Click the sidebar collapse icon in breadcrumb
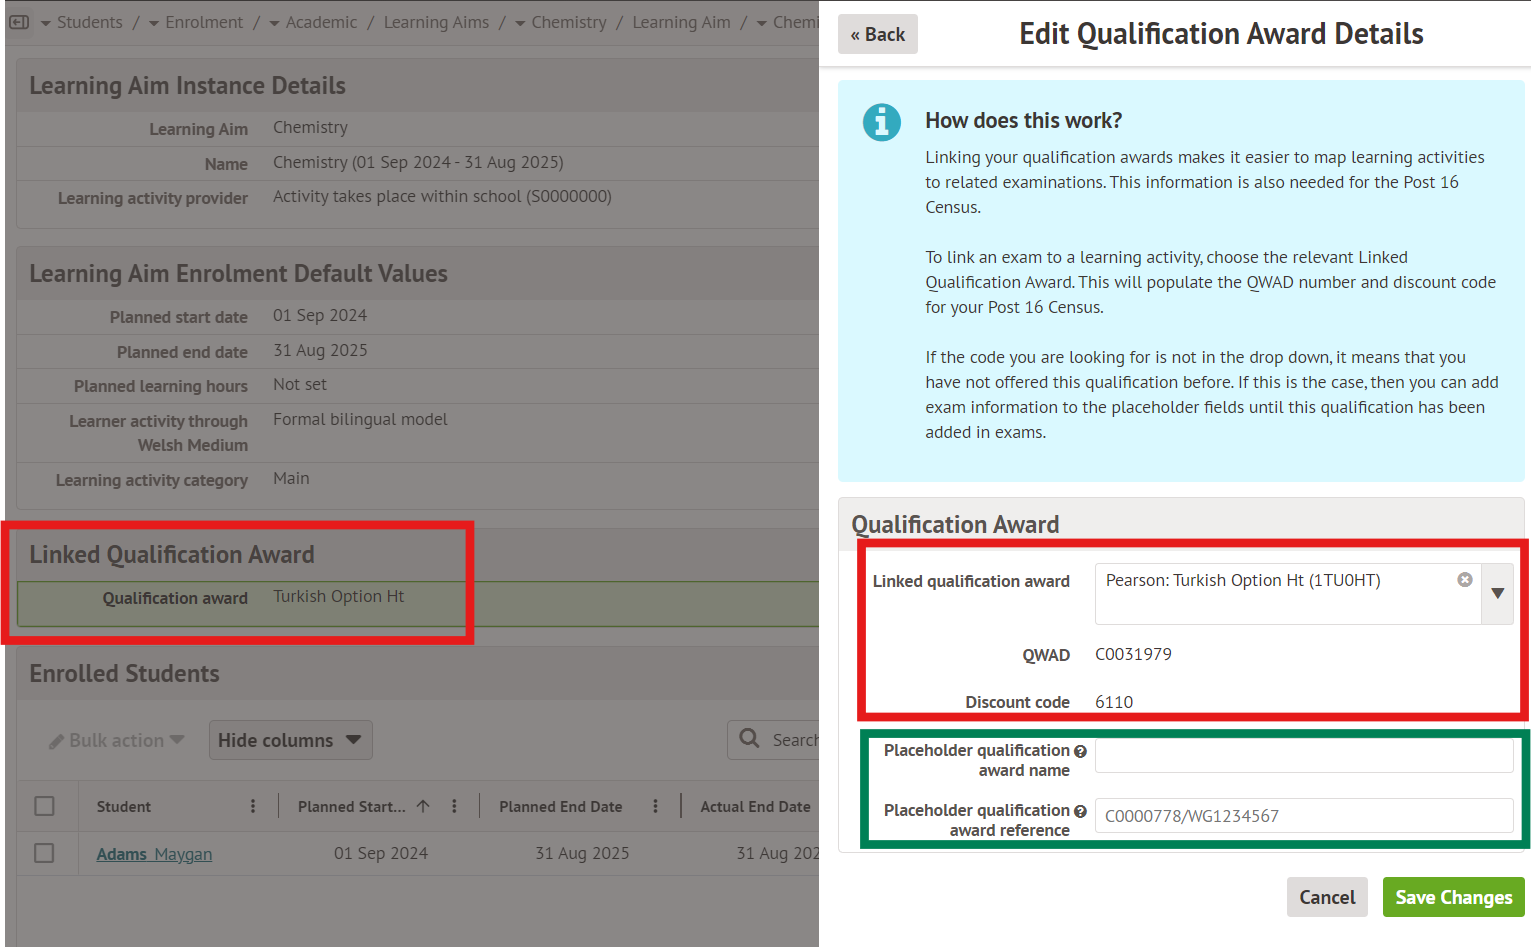Screen dimensions: 1531x947 click(x=19, y=22)
